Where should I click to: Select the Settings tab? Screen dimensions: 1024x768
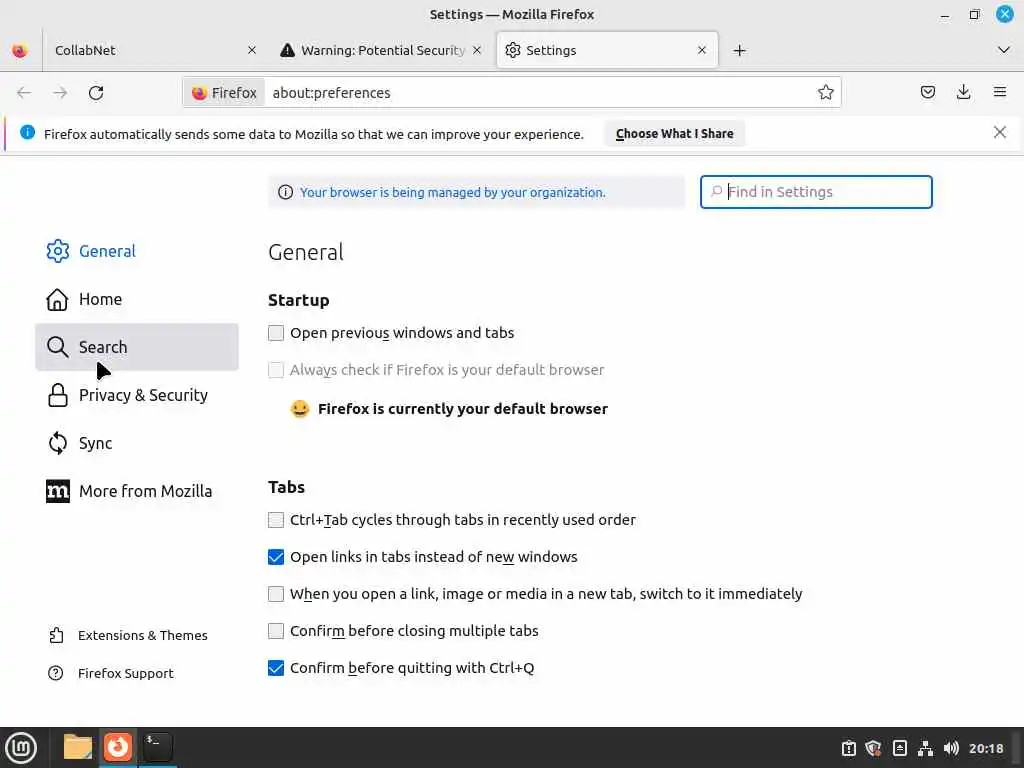click(x=607, y=50)
